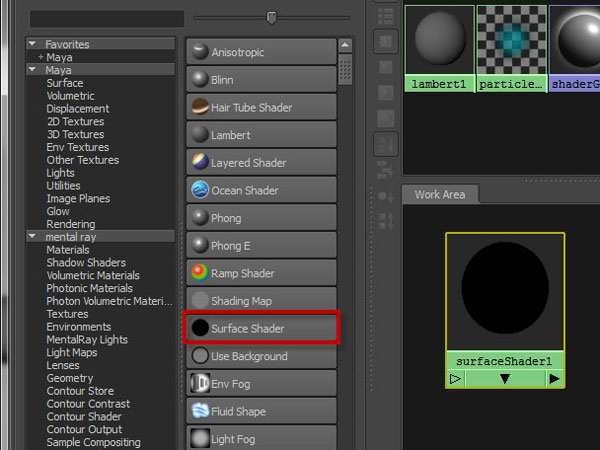Viewport: 600px width, 450px height.
Task: Select the 2D Textures category
Action: [x=75, y=121]
